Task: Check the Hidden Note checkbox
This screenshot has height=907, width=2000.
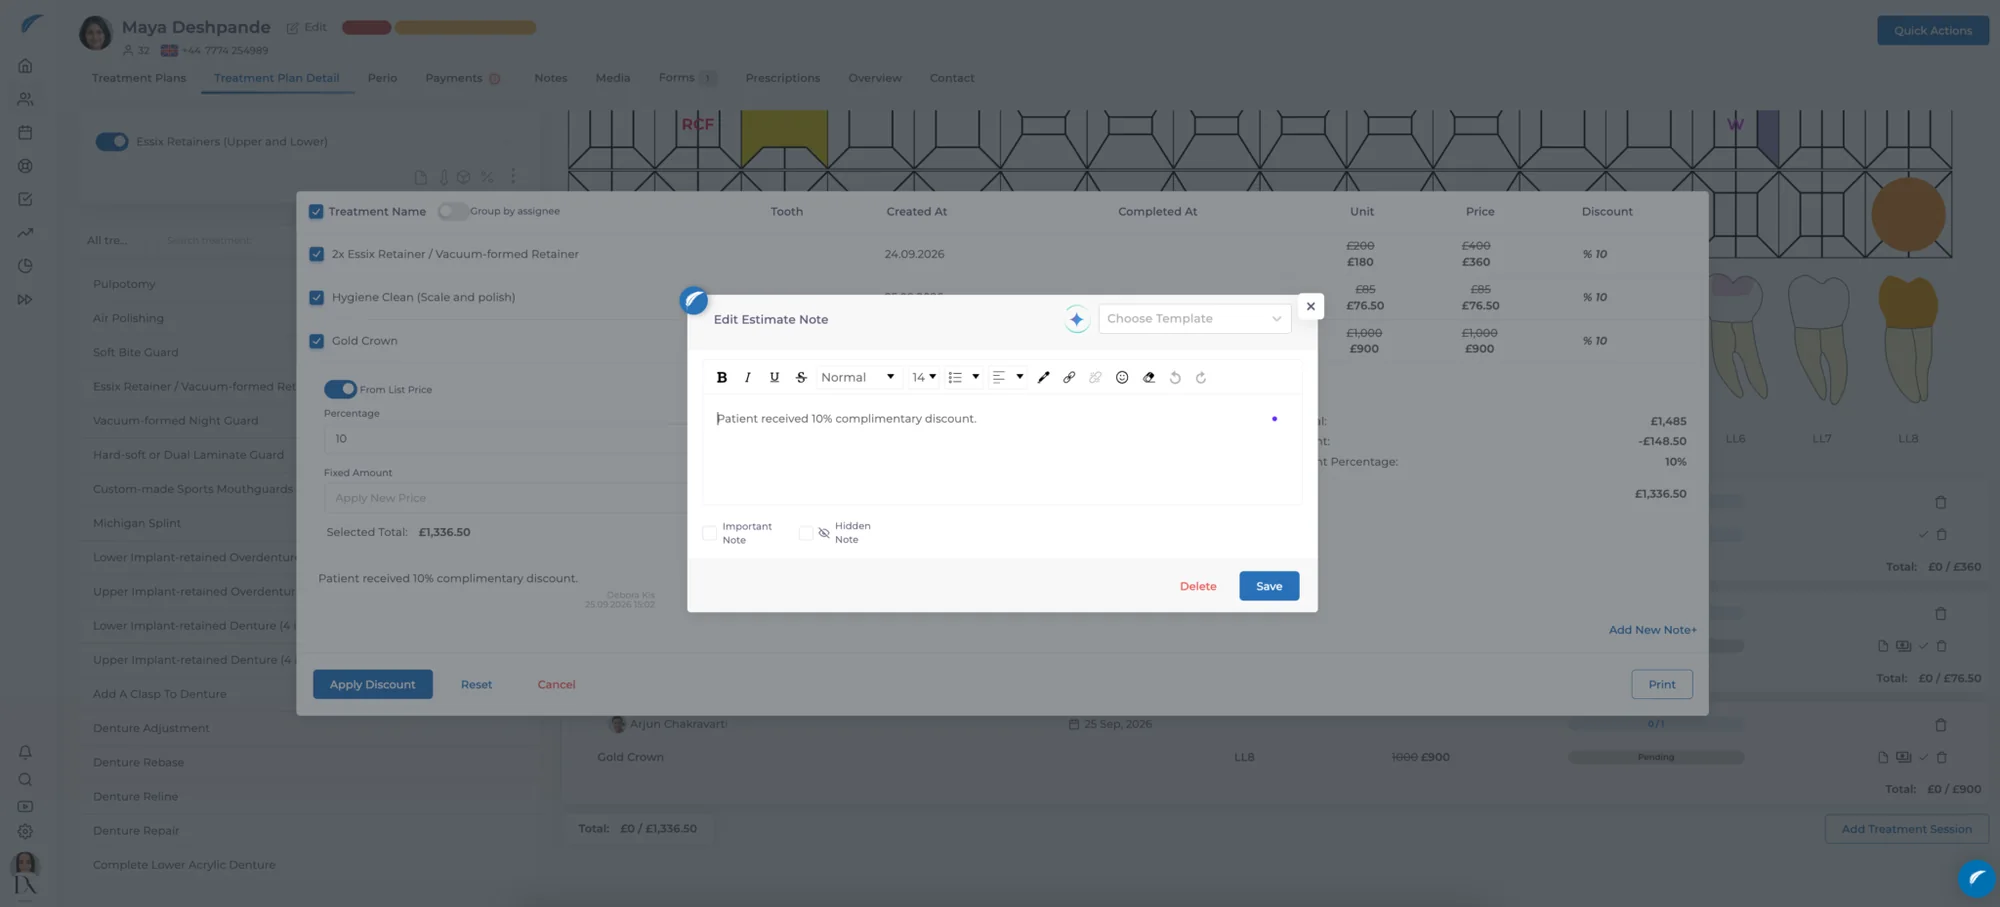Action: pyautogui.click(x=806, y=533)
